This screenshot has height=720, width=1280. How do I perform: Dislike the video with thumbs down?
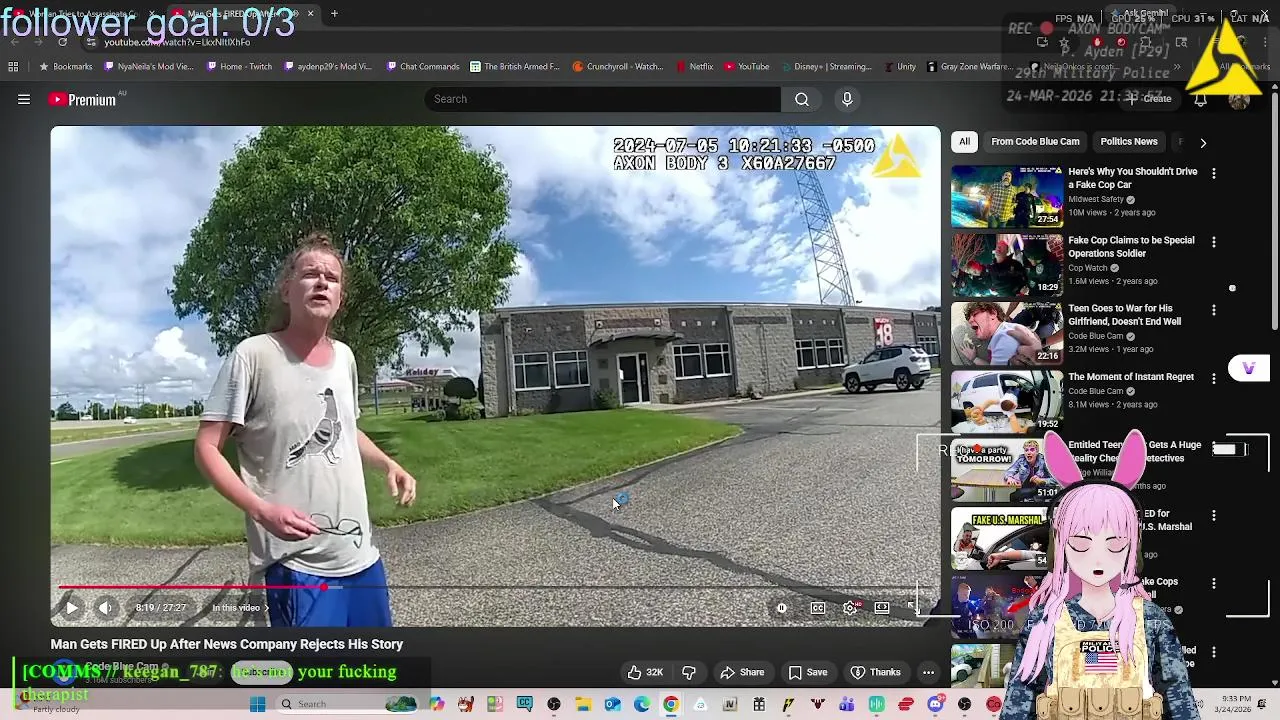click(x=689, y=672)
